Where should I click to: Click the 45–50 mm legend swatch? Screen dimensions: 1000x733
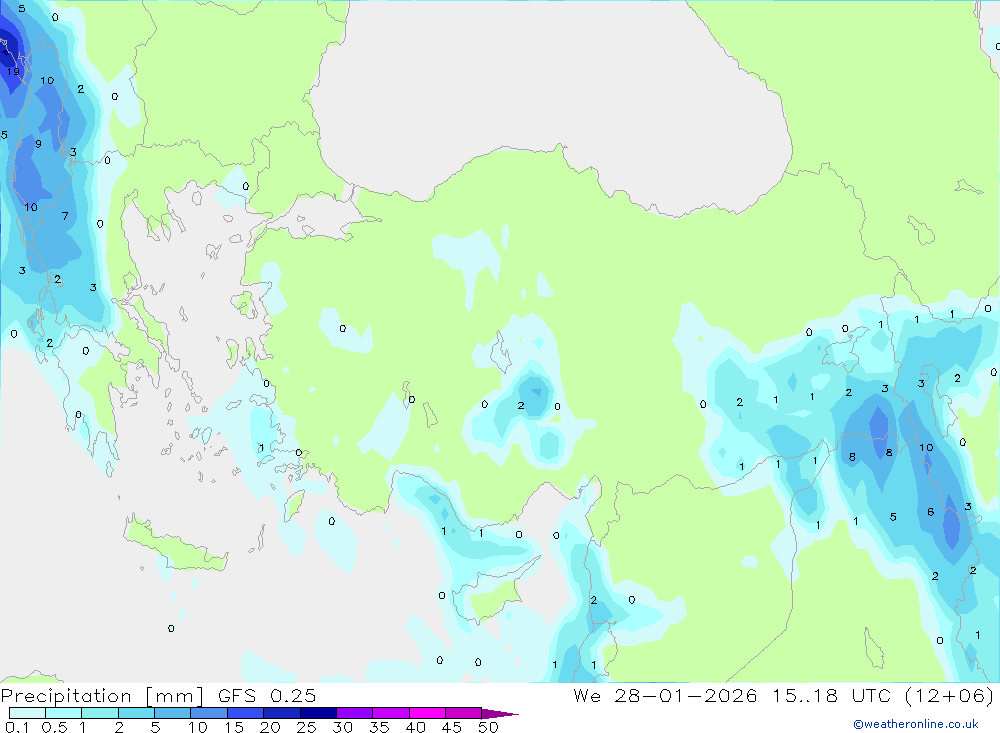pyautogui.click(x=463, y=713)
